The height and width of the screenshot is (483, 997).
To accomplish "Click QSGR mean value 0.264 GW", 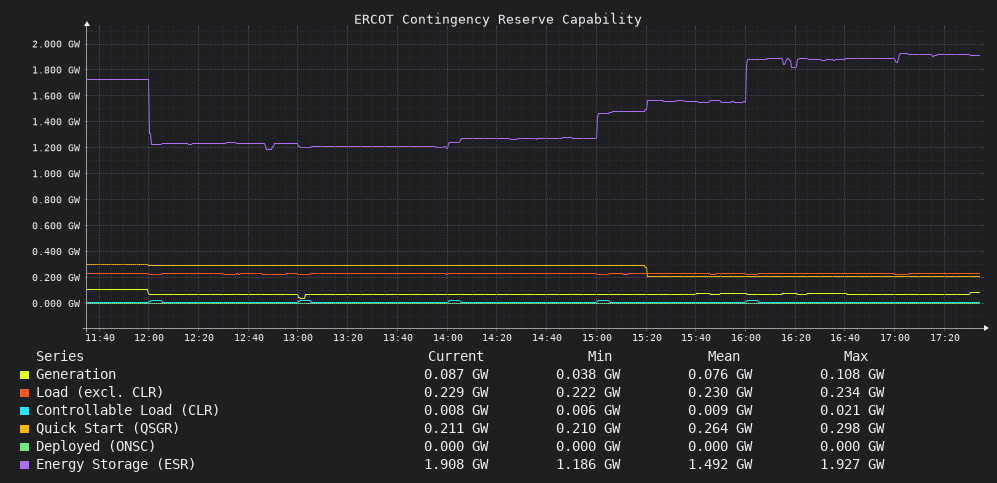I will 720,428.
